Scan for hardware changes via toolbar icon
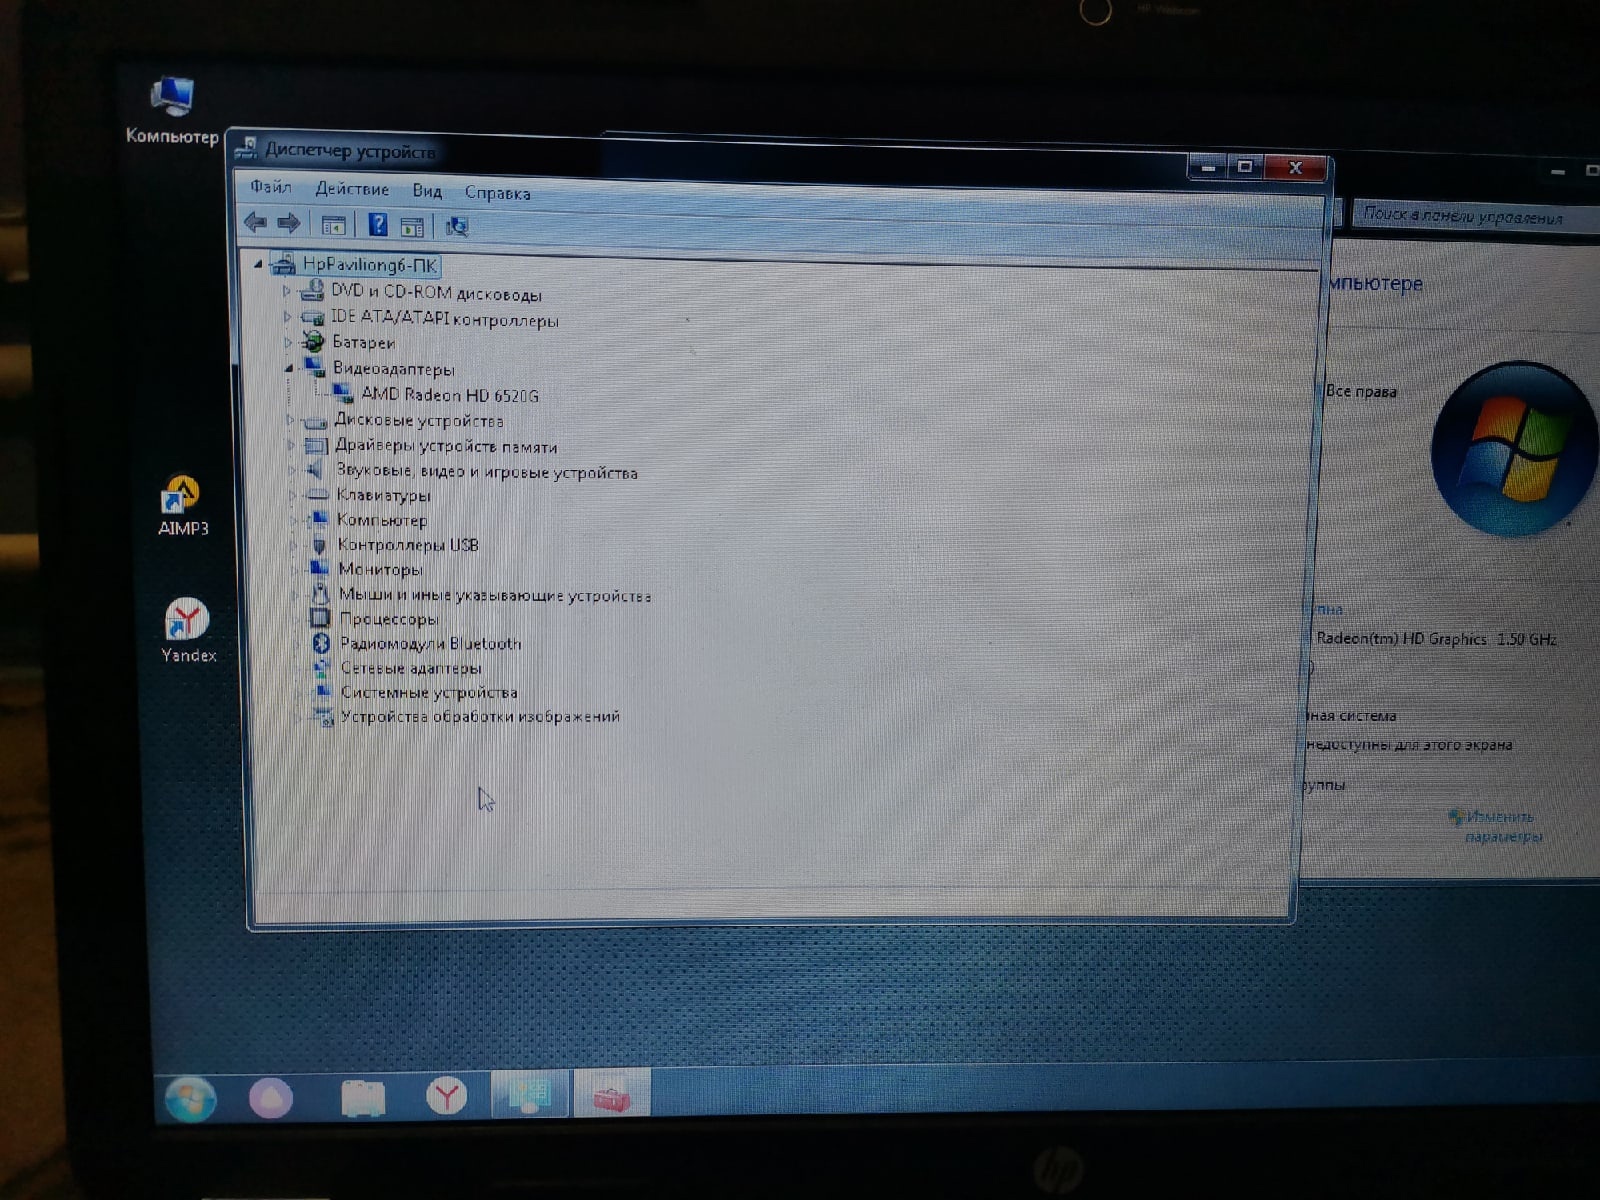Screen dimensions: 1600x1200 click(457, 227)
